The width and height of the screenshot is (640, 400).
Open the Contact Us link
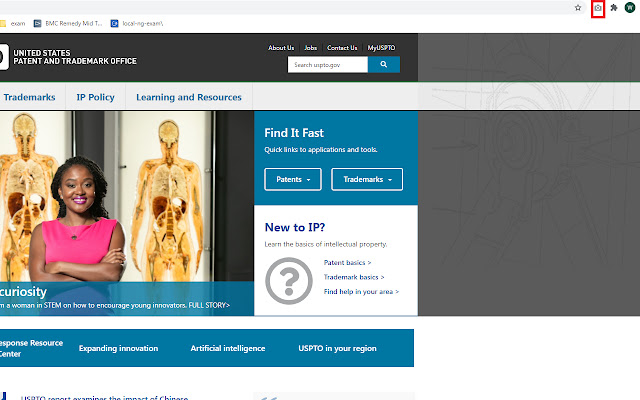342,48
